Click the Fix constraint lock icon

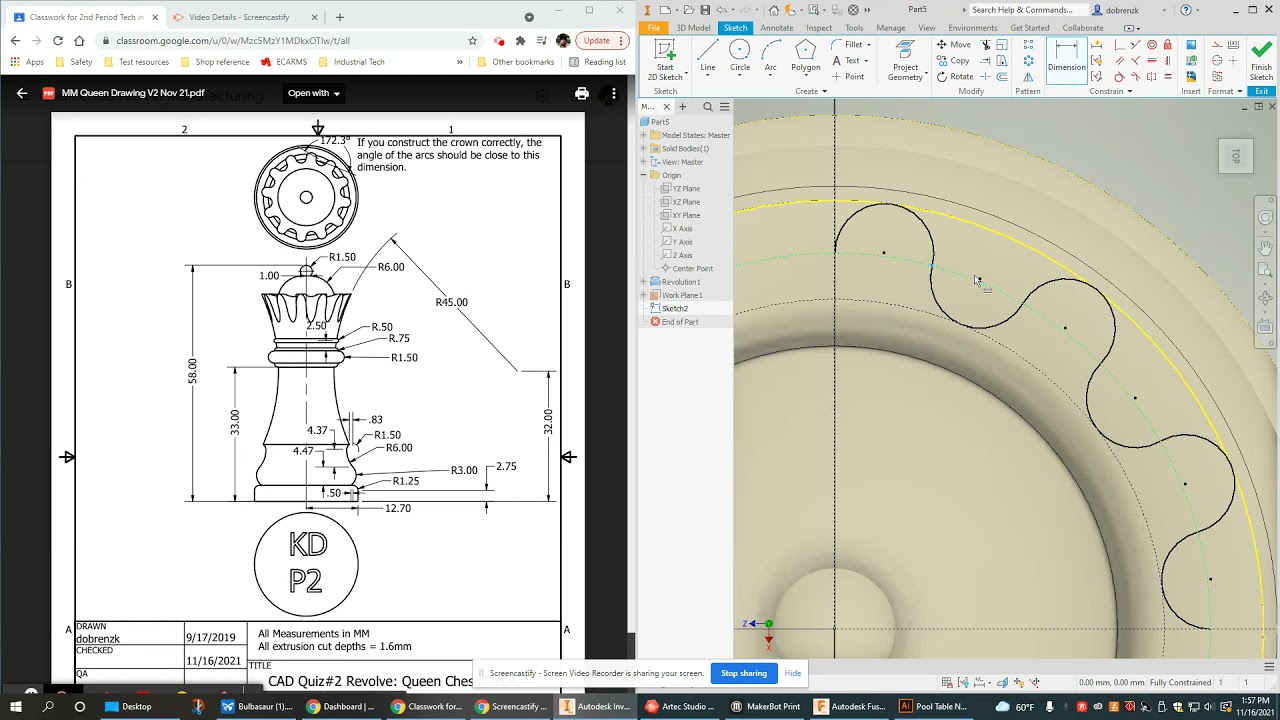point(1167,45)
